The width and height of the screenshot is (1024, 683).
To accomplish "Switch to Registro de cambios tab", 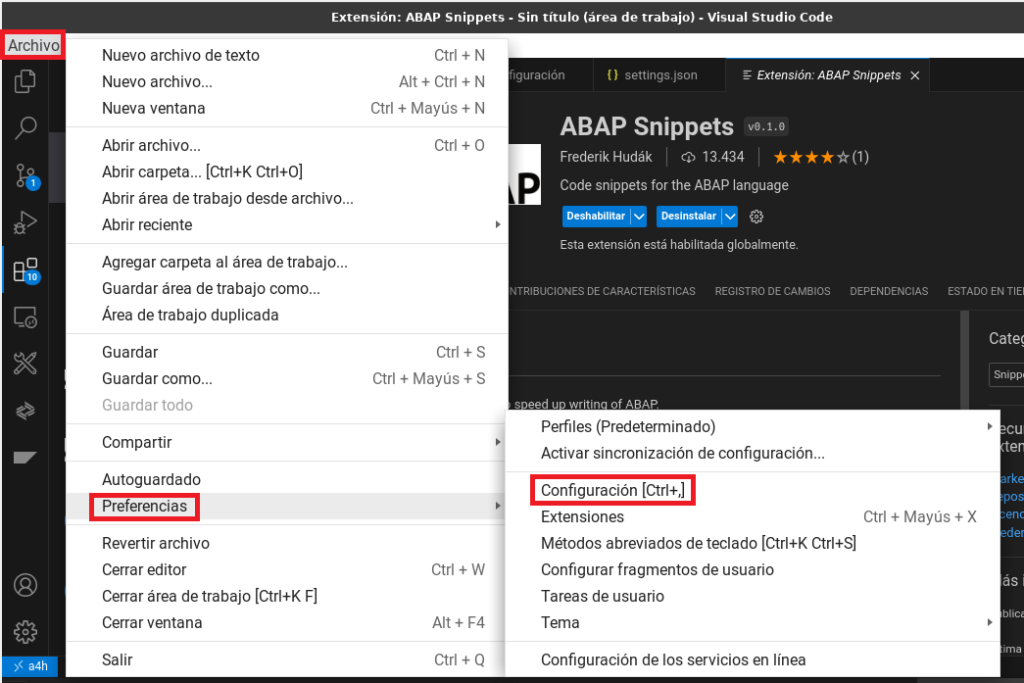I will click(773, 291).
